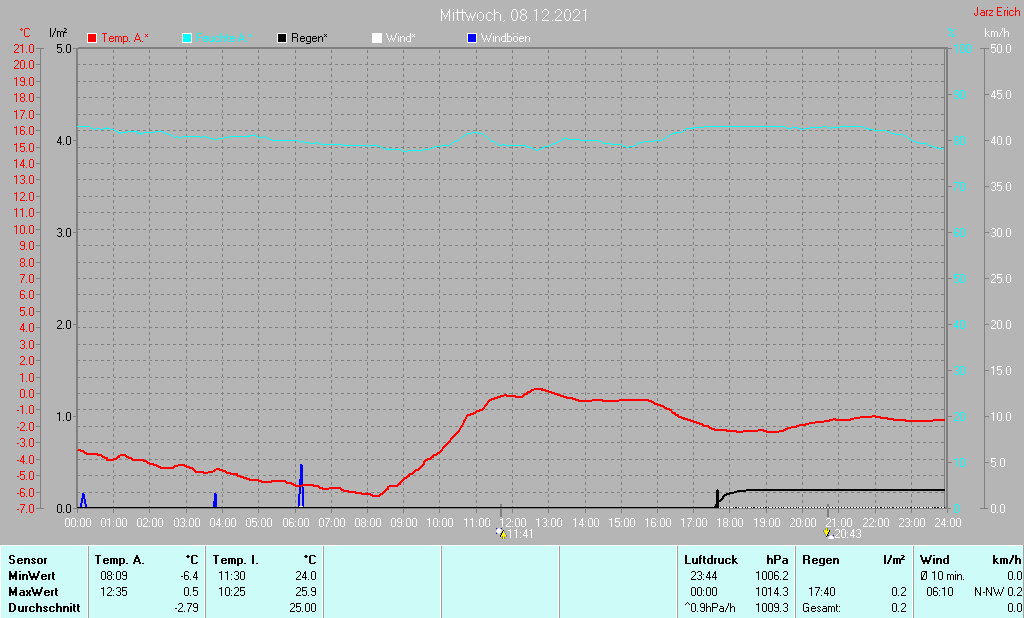
Task: Click the Gesamt: rain total label
Action: coord(821,608)
